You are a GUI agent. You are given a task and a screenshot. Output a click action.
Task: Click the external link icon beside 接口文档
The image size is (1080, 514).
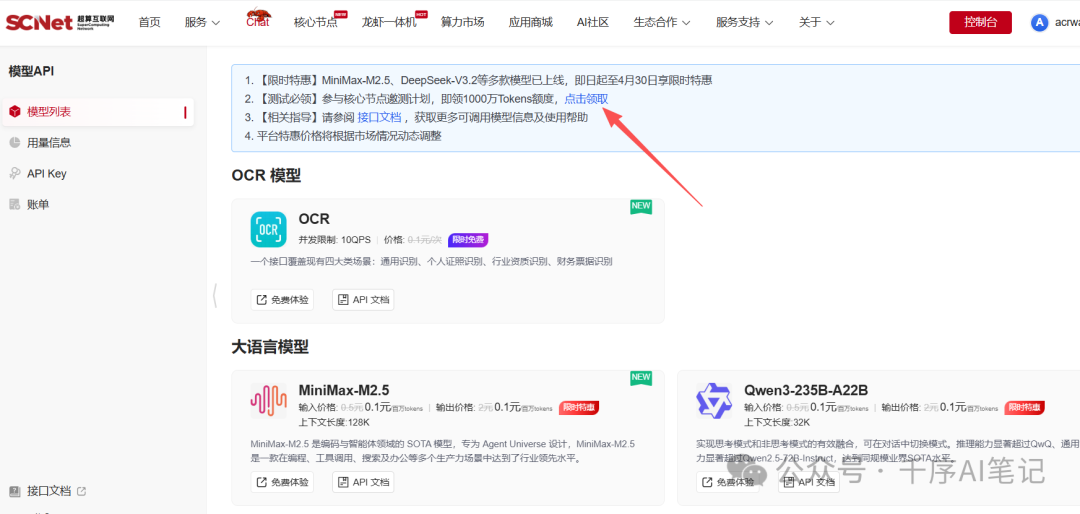pos(81,491)
